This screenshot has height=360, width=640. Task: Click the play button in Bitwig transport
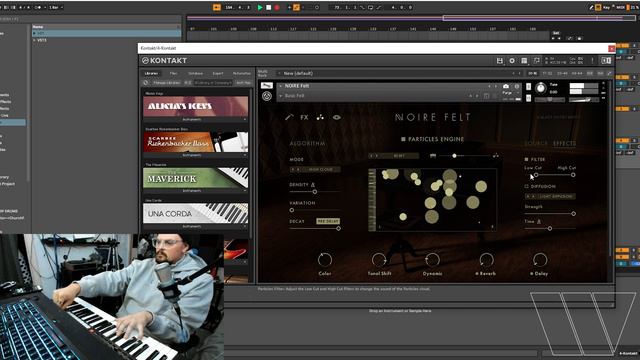click(260, 7)
